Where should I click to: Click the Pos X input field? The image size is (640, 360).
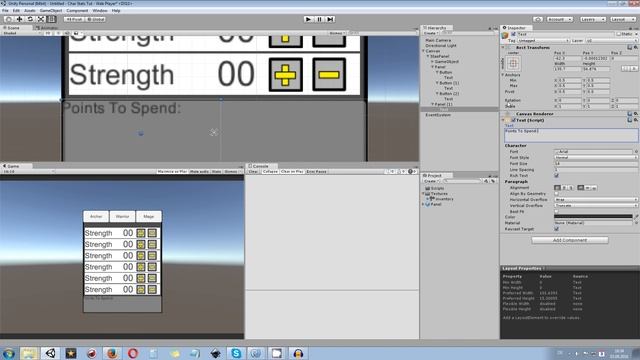tap(567, 58)
